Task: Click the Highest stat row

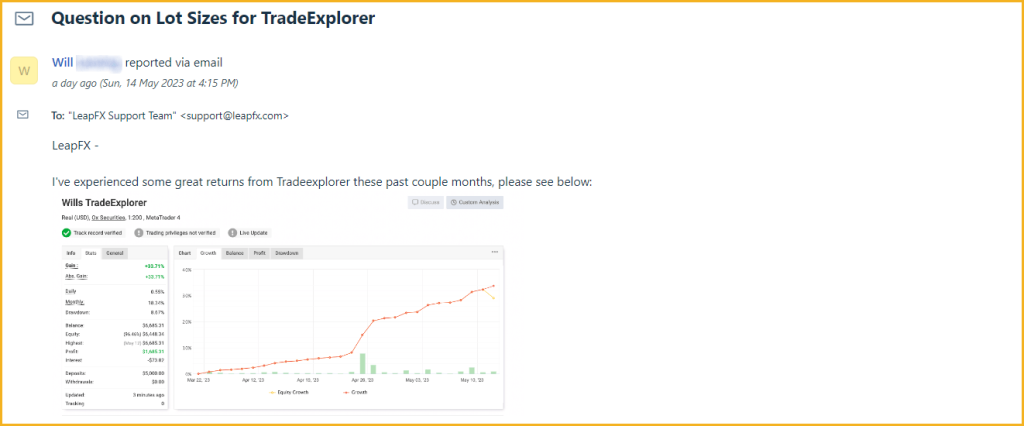Action: [114, 343]
